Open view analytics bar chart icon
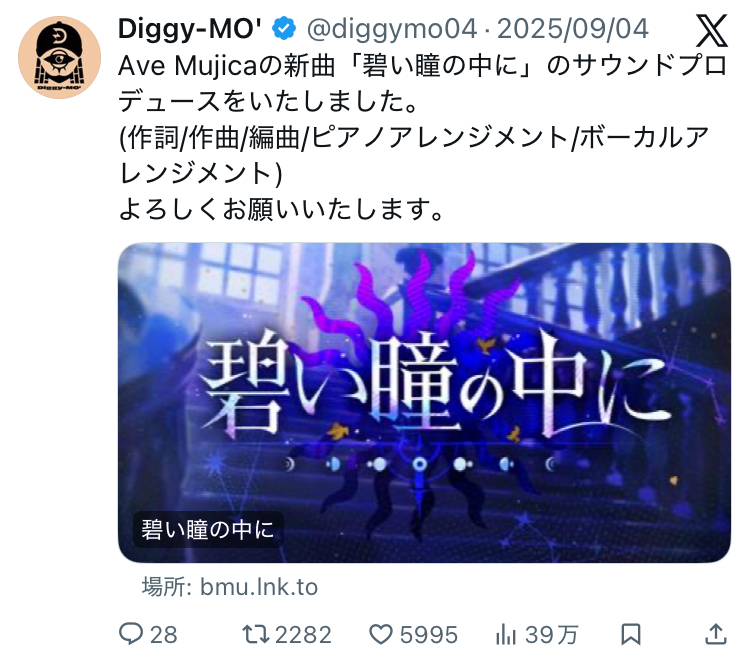Viewport: 750px width, 655px height. pos(506,635)
